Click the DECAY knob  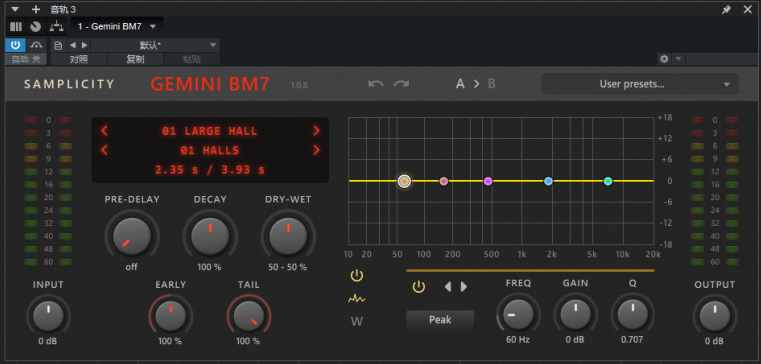click(210, 236)
